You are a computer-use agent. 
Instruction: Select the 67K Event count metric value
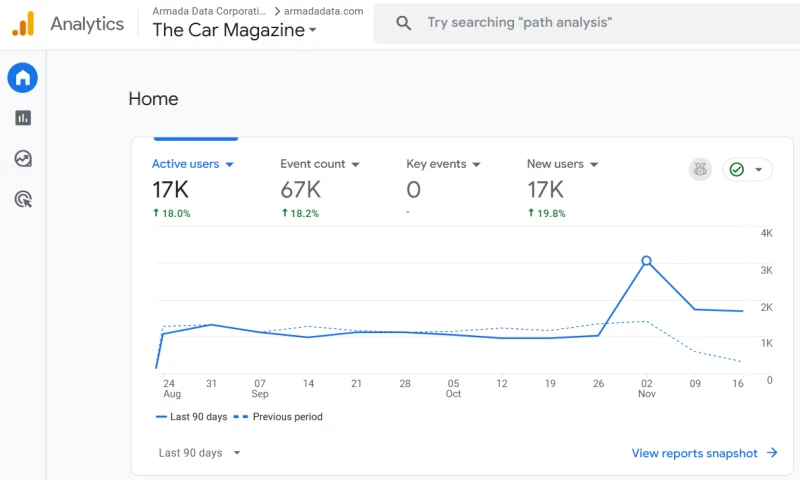click(301, 190)
